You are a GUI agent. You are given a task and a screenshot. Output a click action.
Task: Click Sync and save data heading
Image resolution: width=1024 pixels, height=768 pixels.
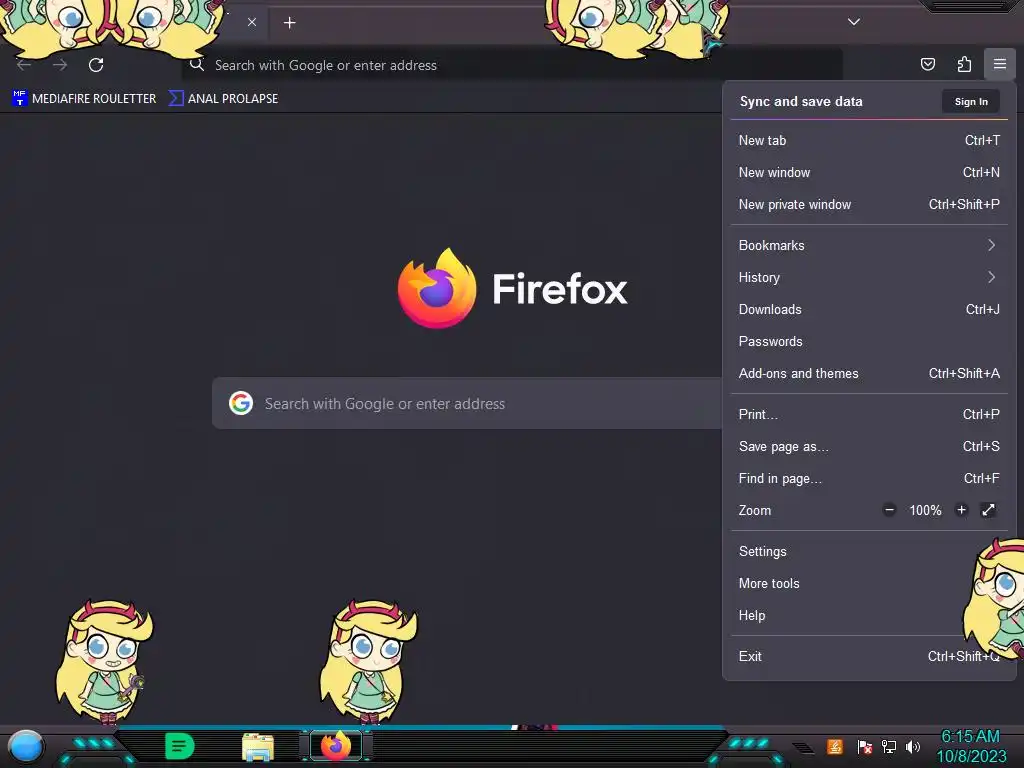coord(801,101)
